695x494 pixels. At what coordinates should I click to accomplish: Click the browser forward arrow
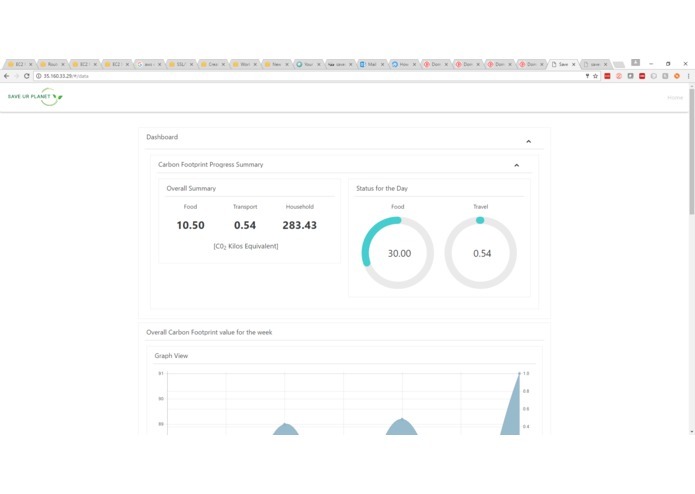[16, 76]
